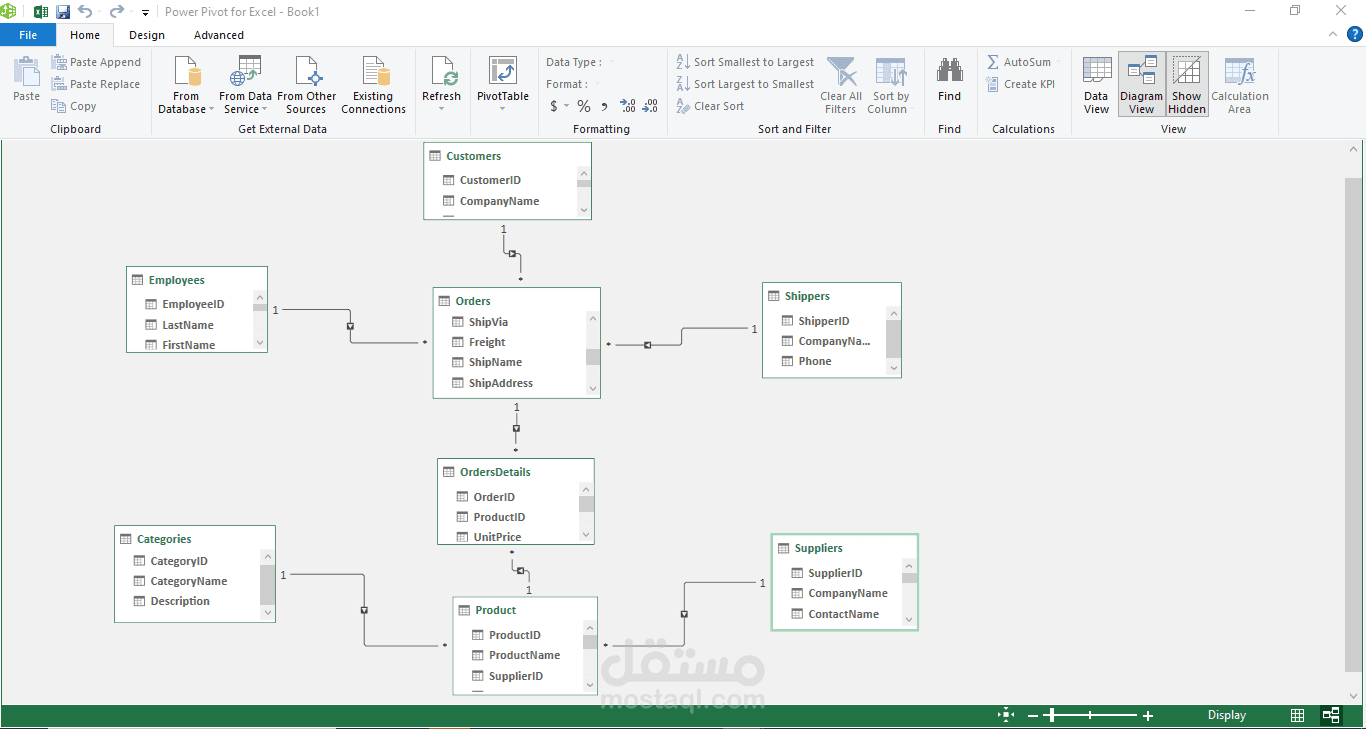
Task: Sort Smallest to Largest
Action: 745,62
